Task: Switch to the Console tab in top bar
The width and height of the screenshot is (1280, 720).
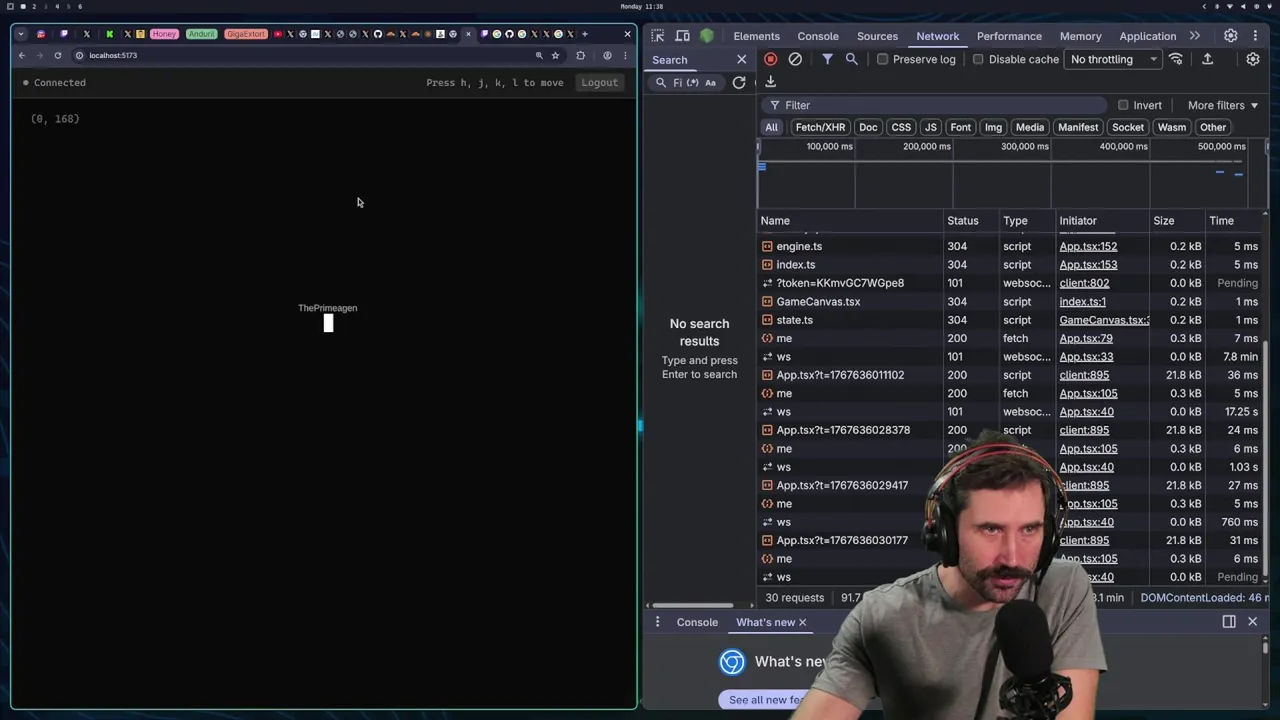Action: (818, 36)
